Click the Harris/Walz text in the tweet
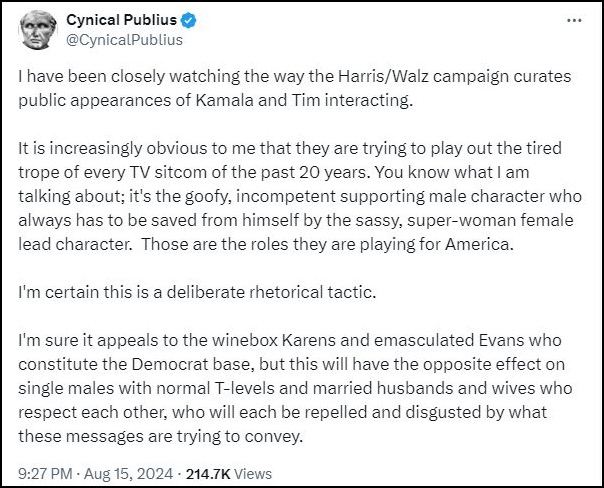604x488 pixels. click(x=383, y=76)
